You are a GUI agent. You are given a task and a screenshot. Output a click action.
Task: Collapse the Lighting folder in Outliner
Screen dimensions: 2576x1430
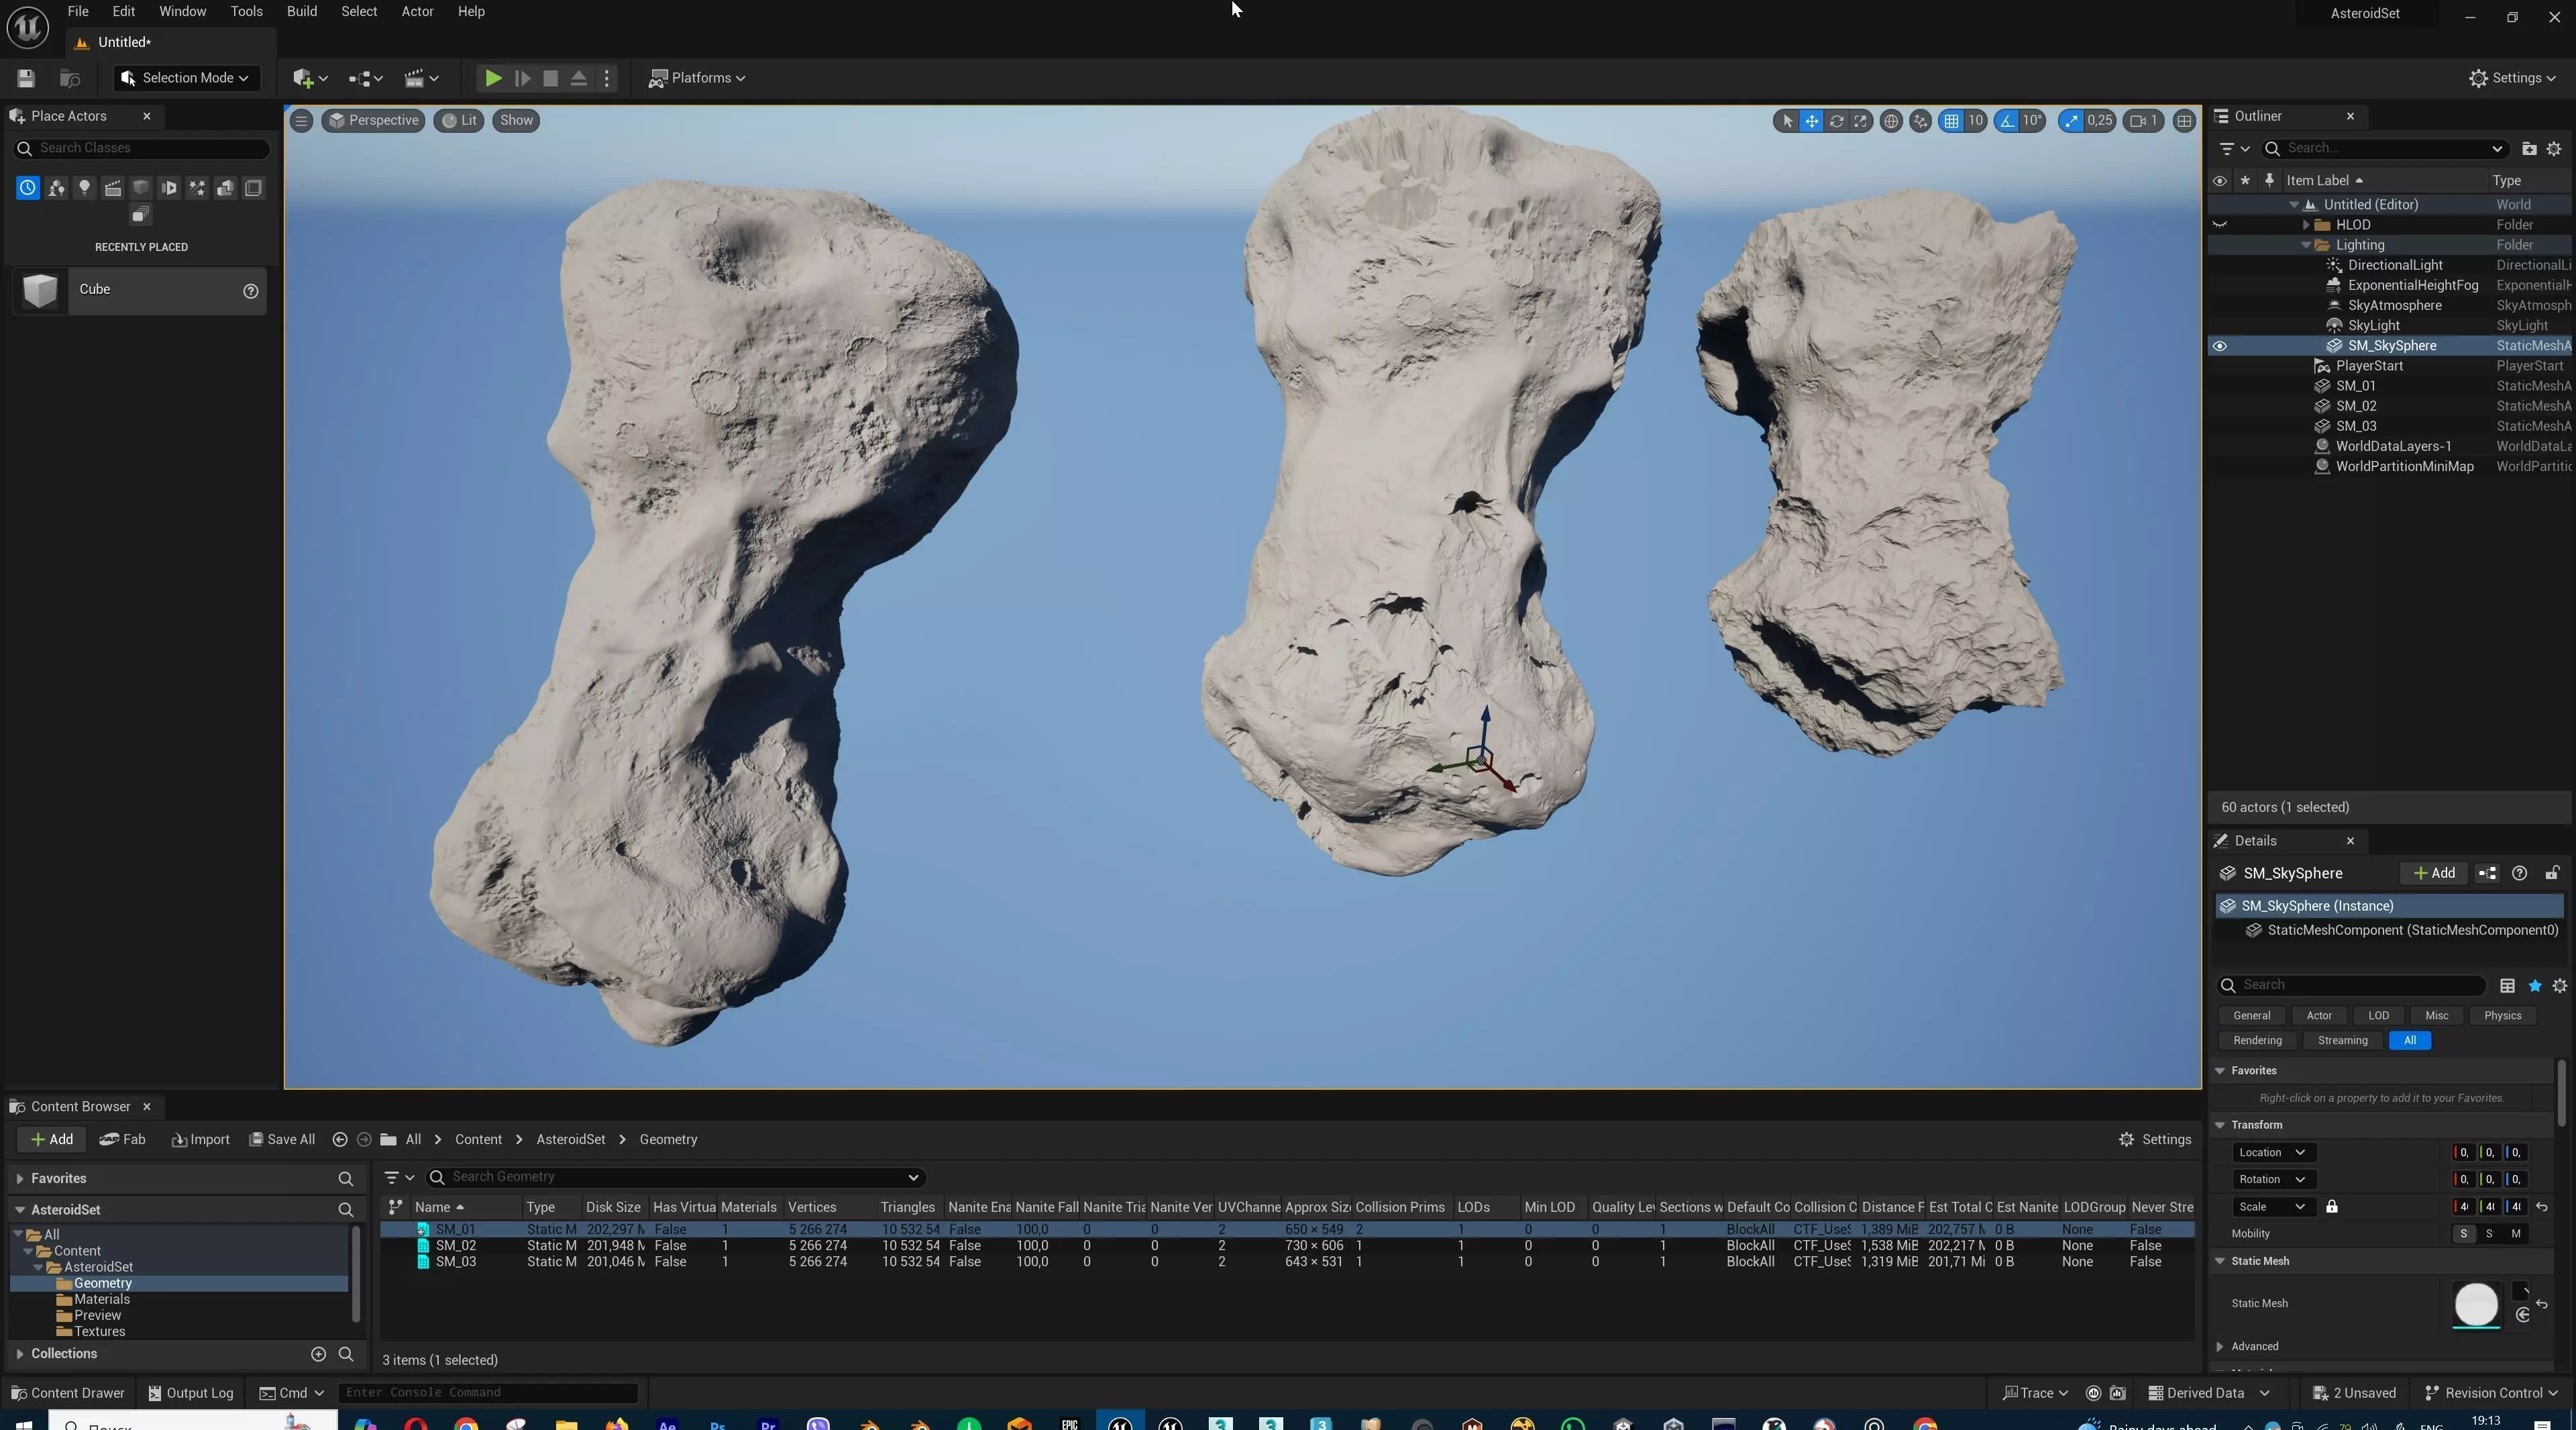tap(2306, 245)
